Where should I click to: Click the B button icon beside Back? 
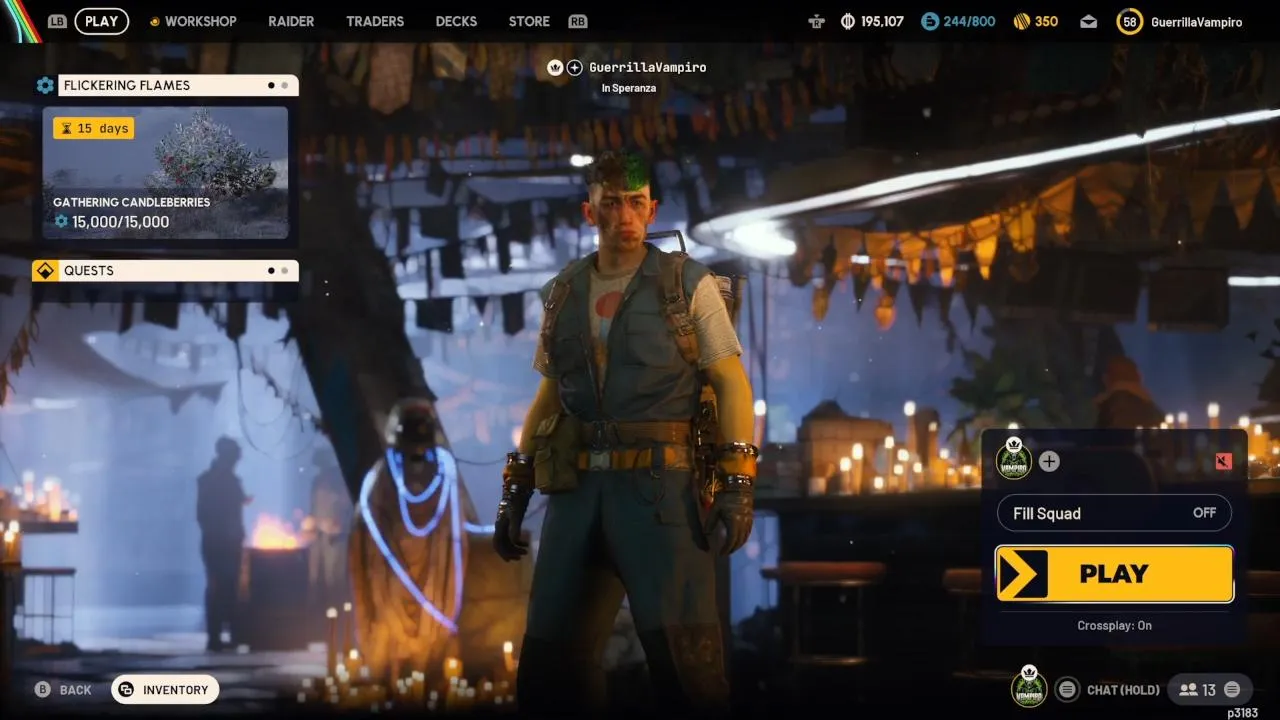click(x=42, y=689)
